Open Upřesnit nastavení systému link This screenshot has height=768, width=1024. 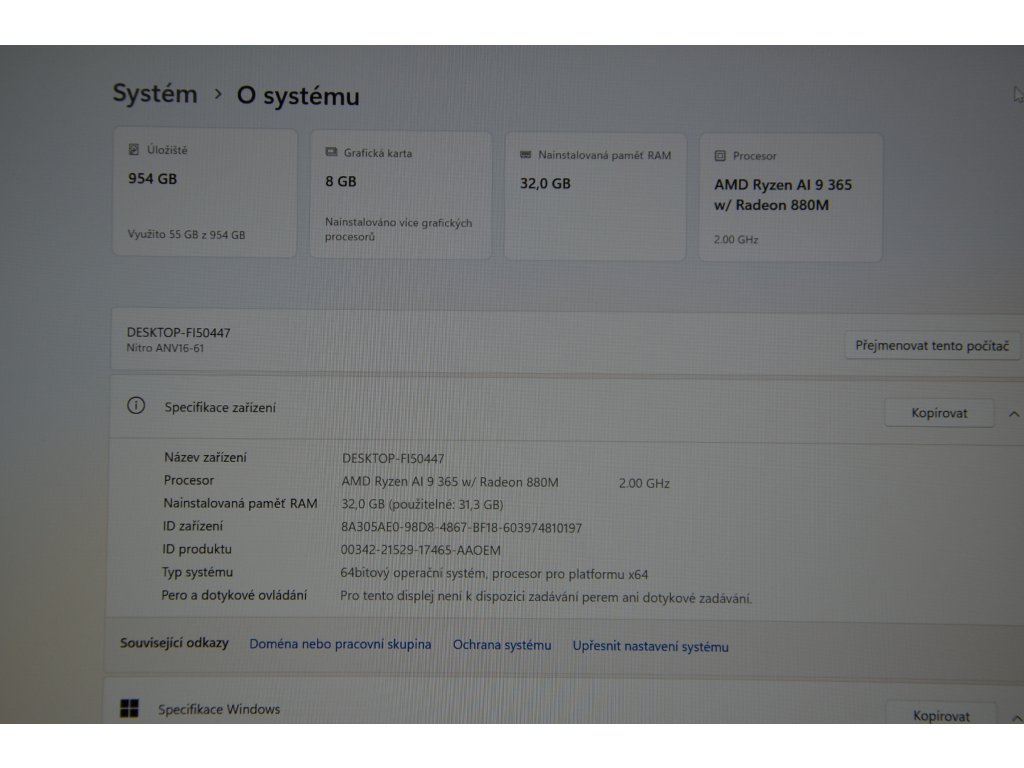click(650, 647)
